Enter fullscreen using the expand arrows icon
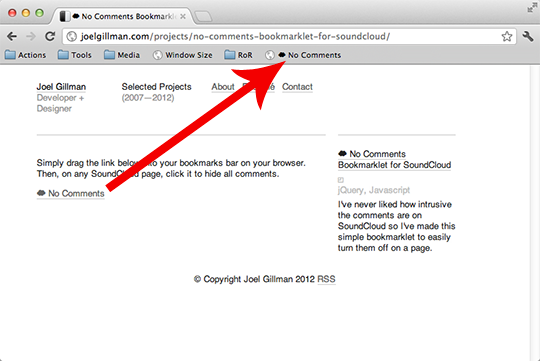 [532, 8]
